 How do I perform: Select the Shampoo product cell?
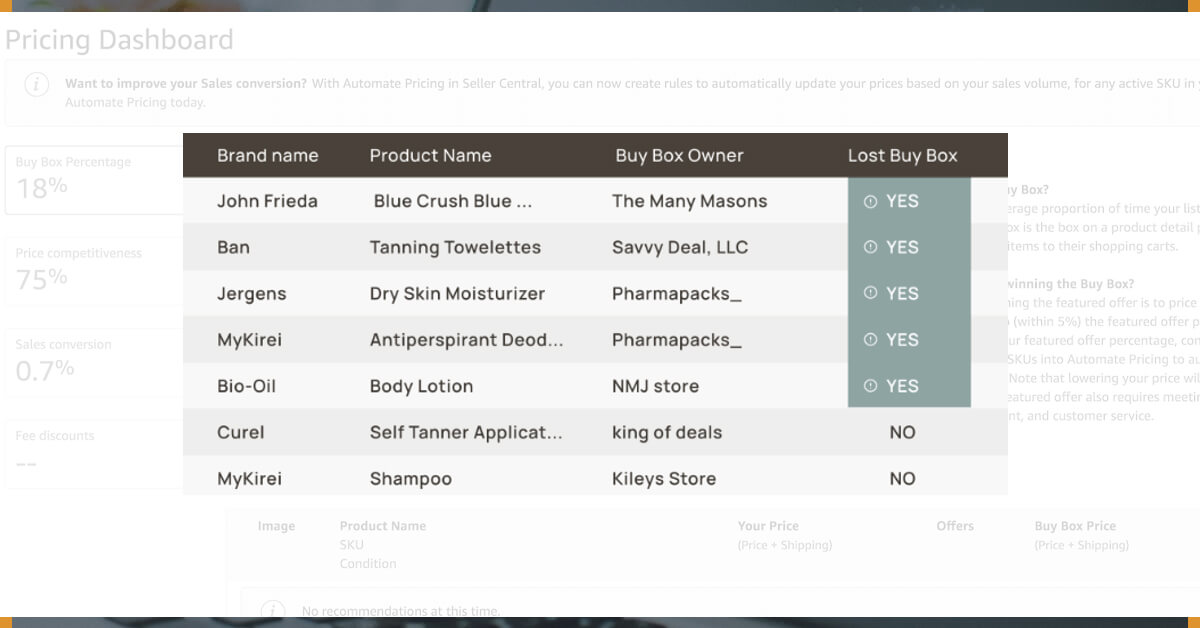pyautogui.click(x=410, y=479)
